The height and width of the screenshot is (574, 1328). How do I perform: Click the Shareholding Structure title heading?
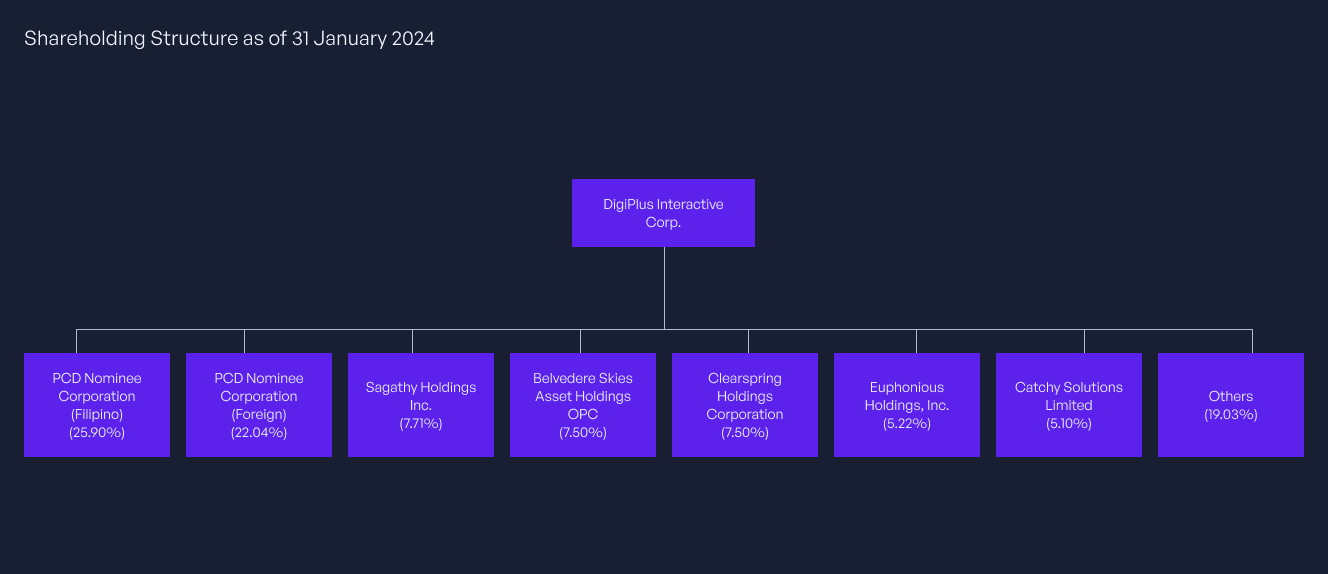tap(229, 39)
